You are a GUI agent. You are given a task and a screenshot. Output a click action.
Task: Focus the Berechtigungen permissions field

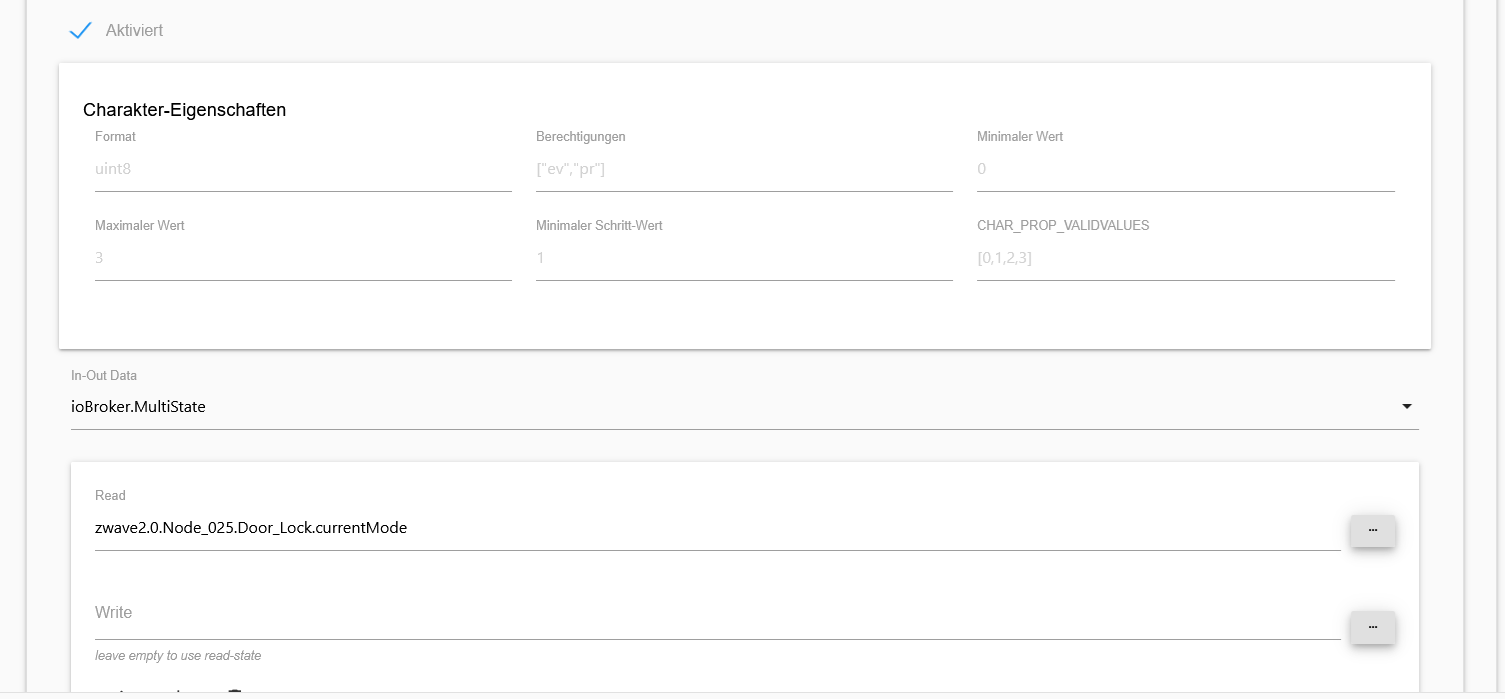point(743,169)
